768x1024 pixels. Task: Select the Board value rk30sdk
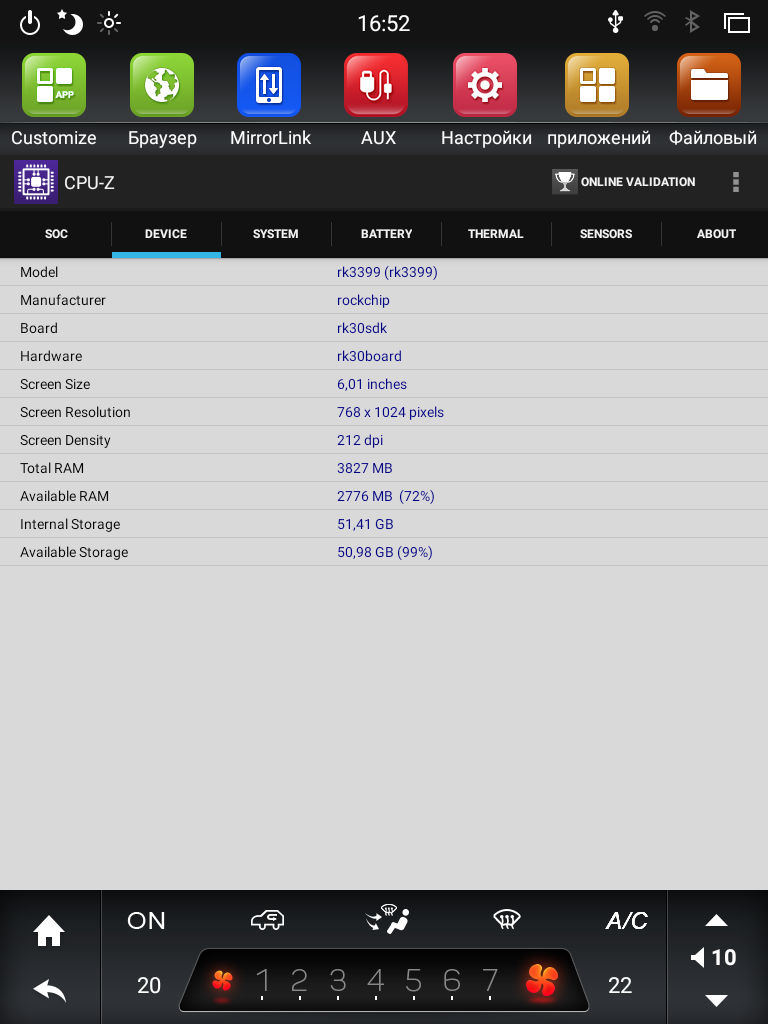[x=362, y=328]
